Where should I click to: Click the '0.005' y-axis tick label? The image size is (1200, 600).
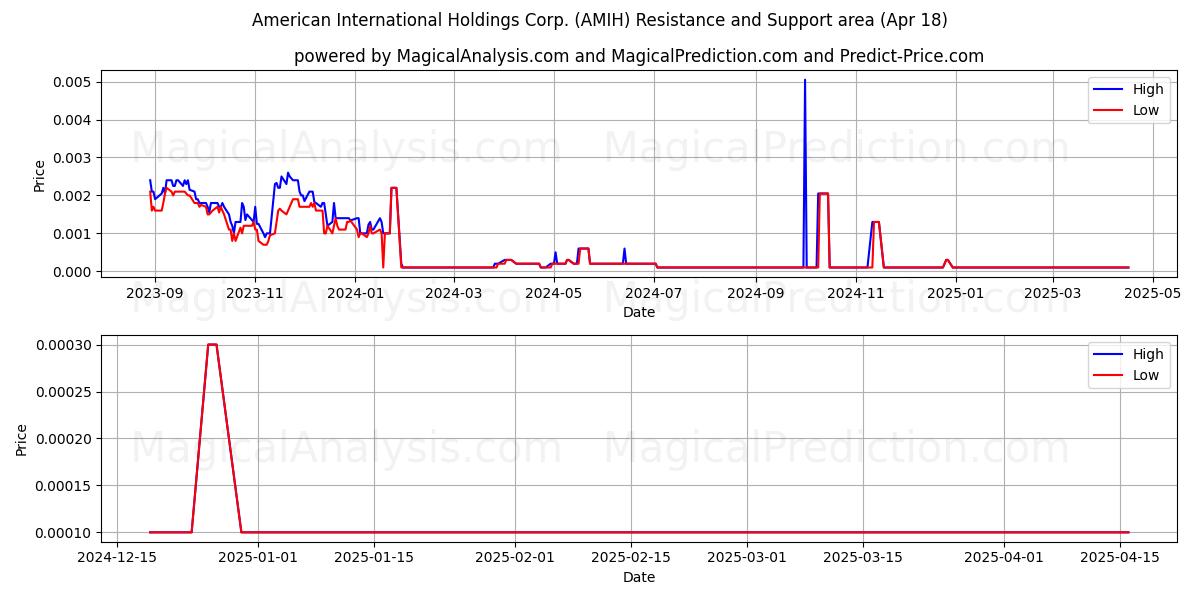73,82
